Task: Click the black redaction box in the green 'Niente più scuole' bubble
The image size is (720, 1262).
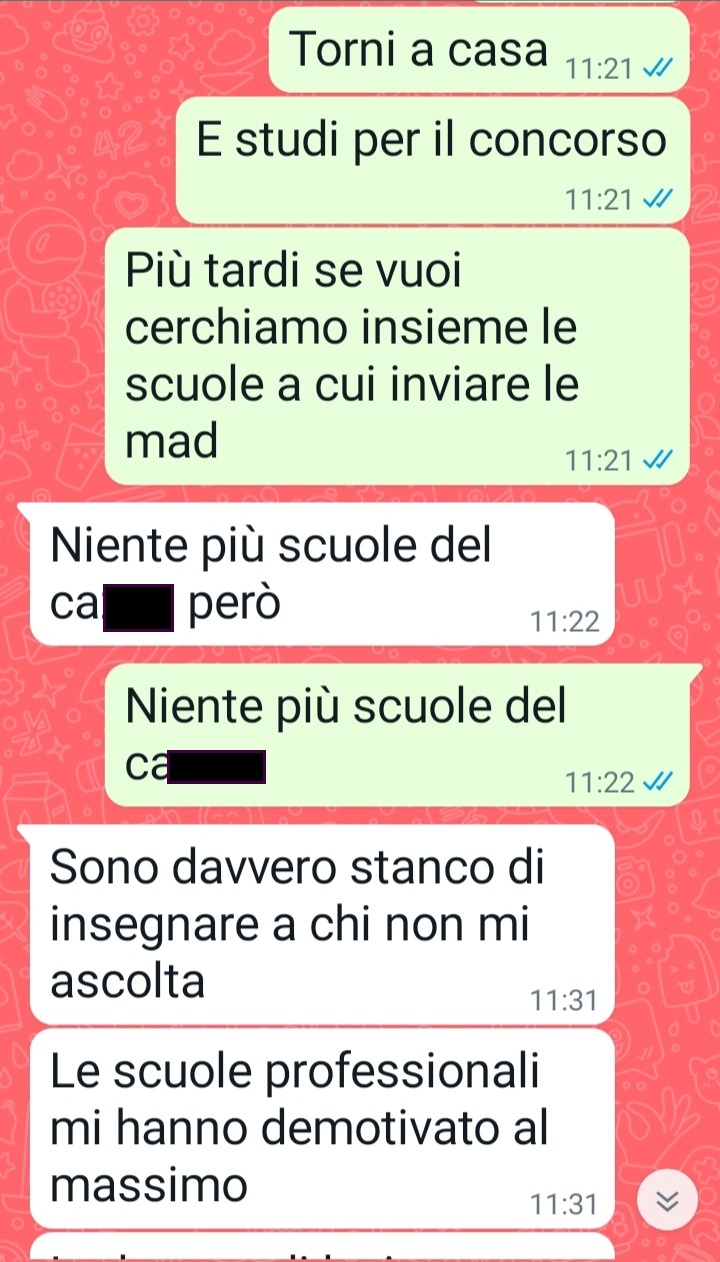Action: [216, 767]
